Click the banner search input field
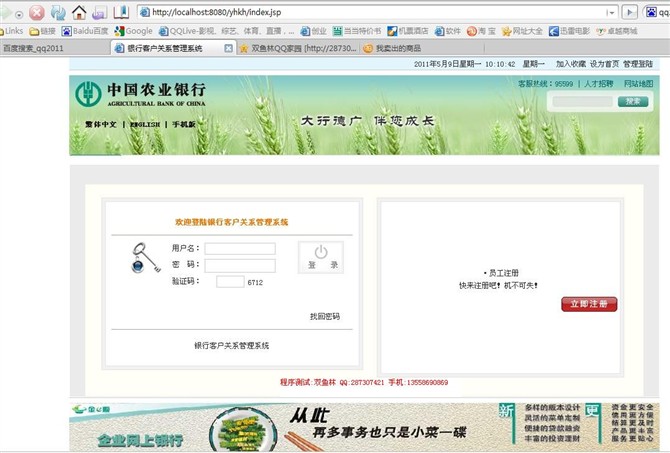The image size is (670, 453). [x=582, y=101]
